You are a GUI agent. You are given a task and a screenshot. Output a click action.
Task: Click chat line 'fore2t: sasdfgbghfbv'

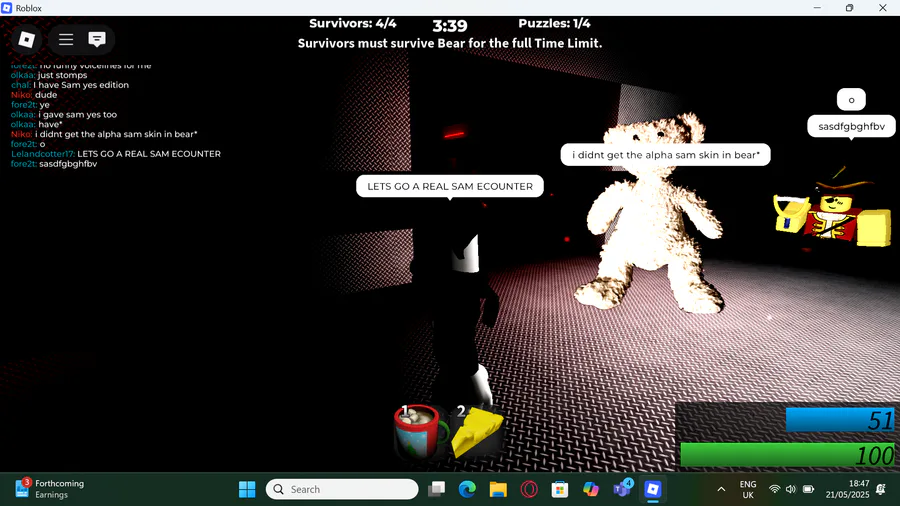[54, 164]
